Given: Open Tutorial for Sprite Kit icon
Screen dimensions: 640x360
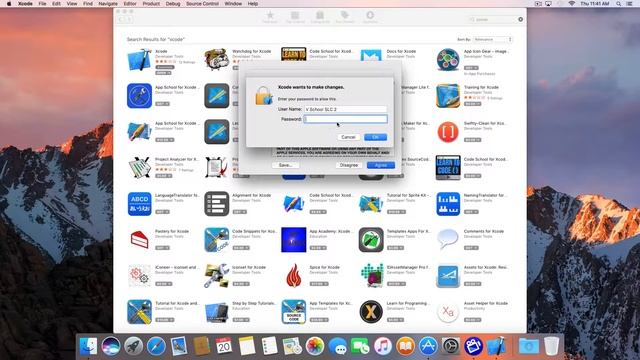Looking at the screenshot, I should pyautogui.click(x=371, y=204).
